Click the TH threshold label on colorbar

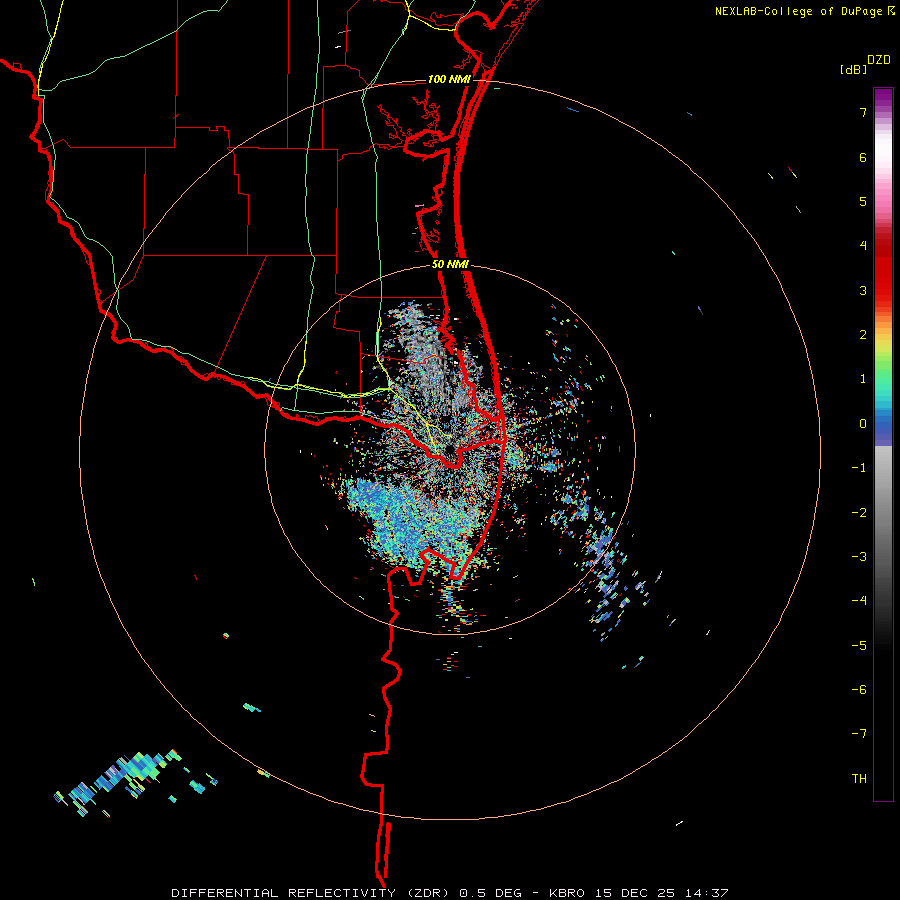tap(859, 778)
